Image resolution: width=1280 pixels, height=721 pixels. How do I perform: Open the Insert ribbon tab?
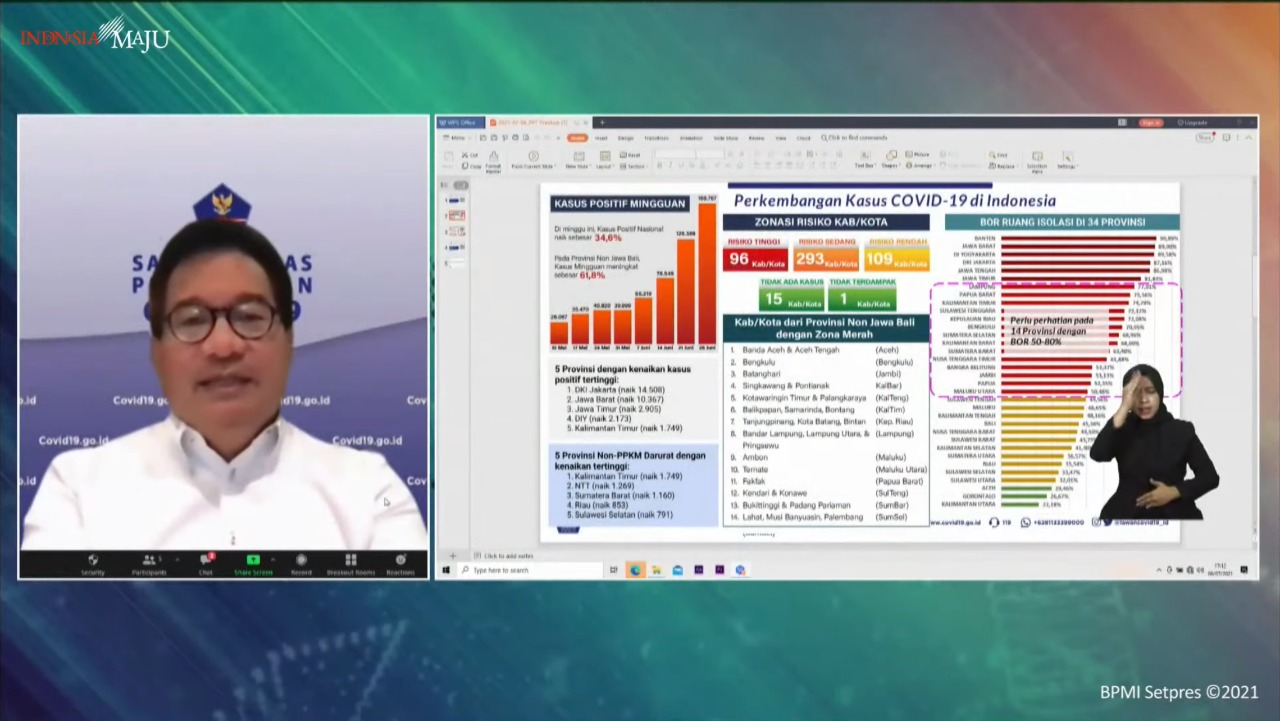601,138
